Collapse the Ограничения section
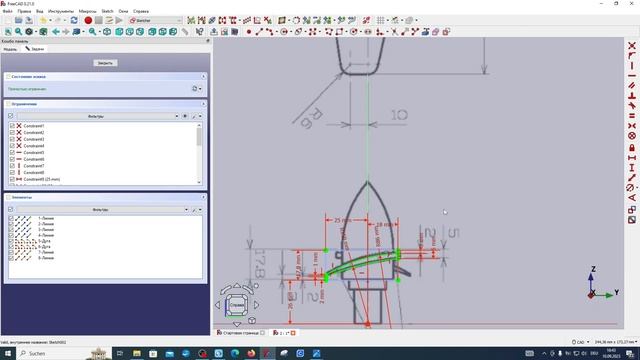Viewport: 640px width, 360px height. pyautogui.click(x=203, y=104)
